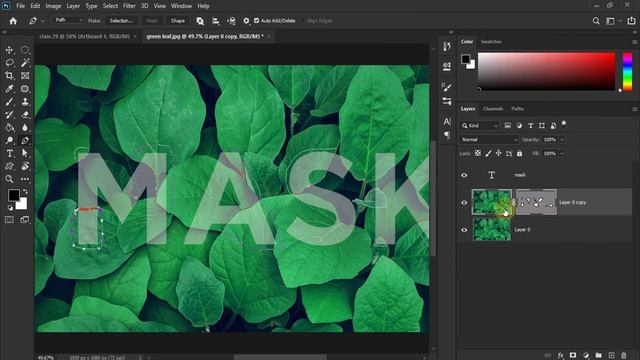This screenshot has height=360, width=640.
Task: Create a new group folder icon
Action: coord(598,356)
